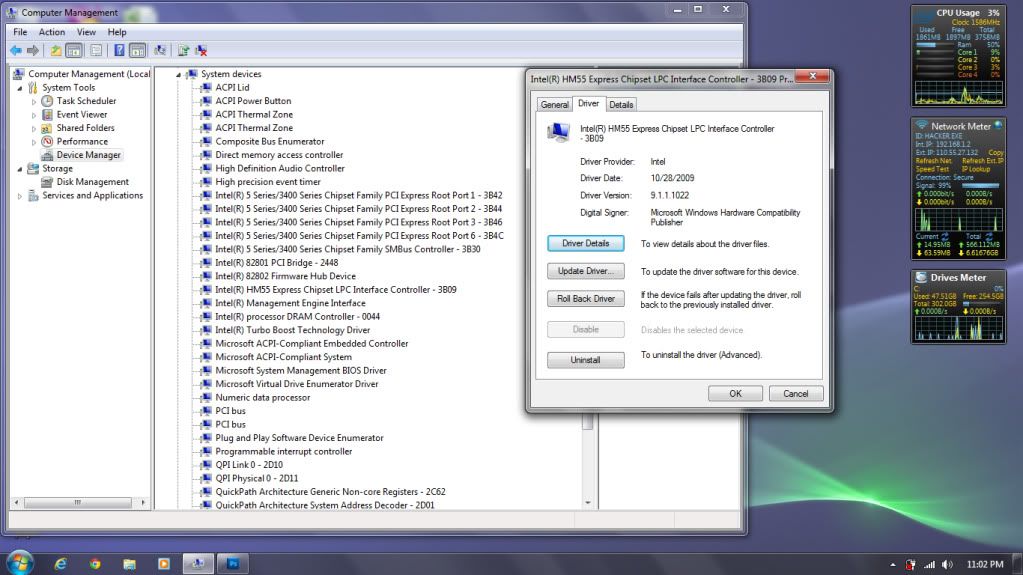Click the Up one level folder icon
The image size is (1023, 575).
click(56, 50)
